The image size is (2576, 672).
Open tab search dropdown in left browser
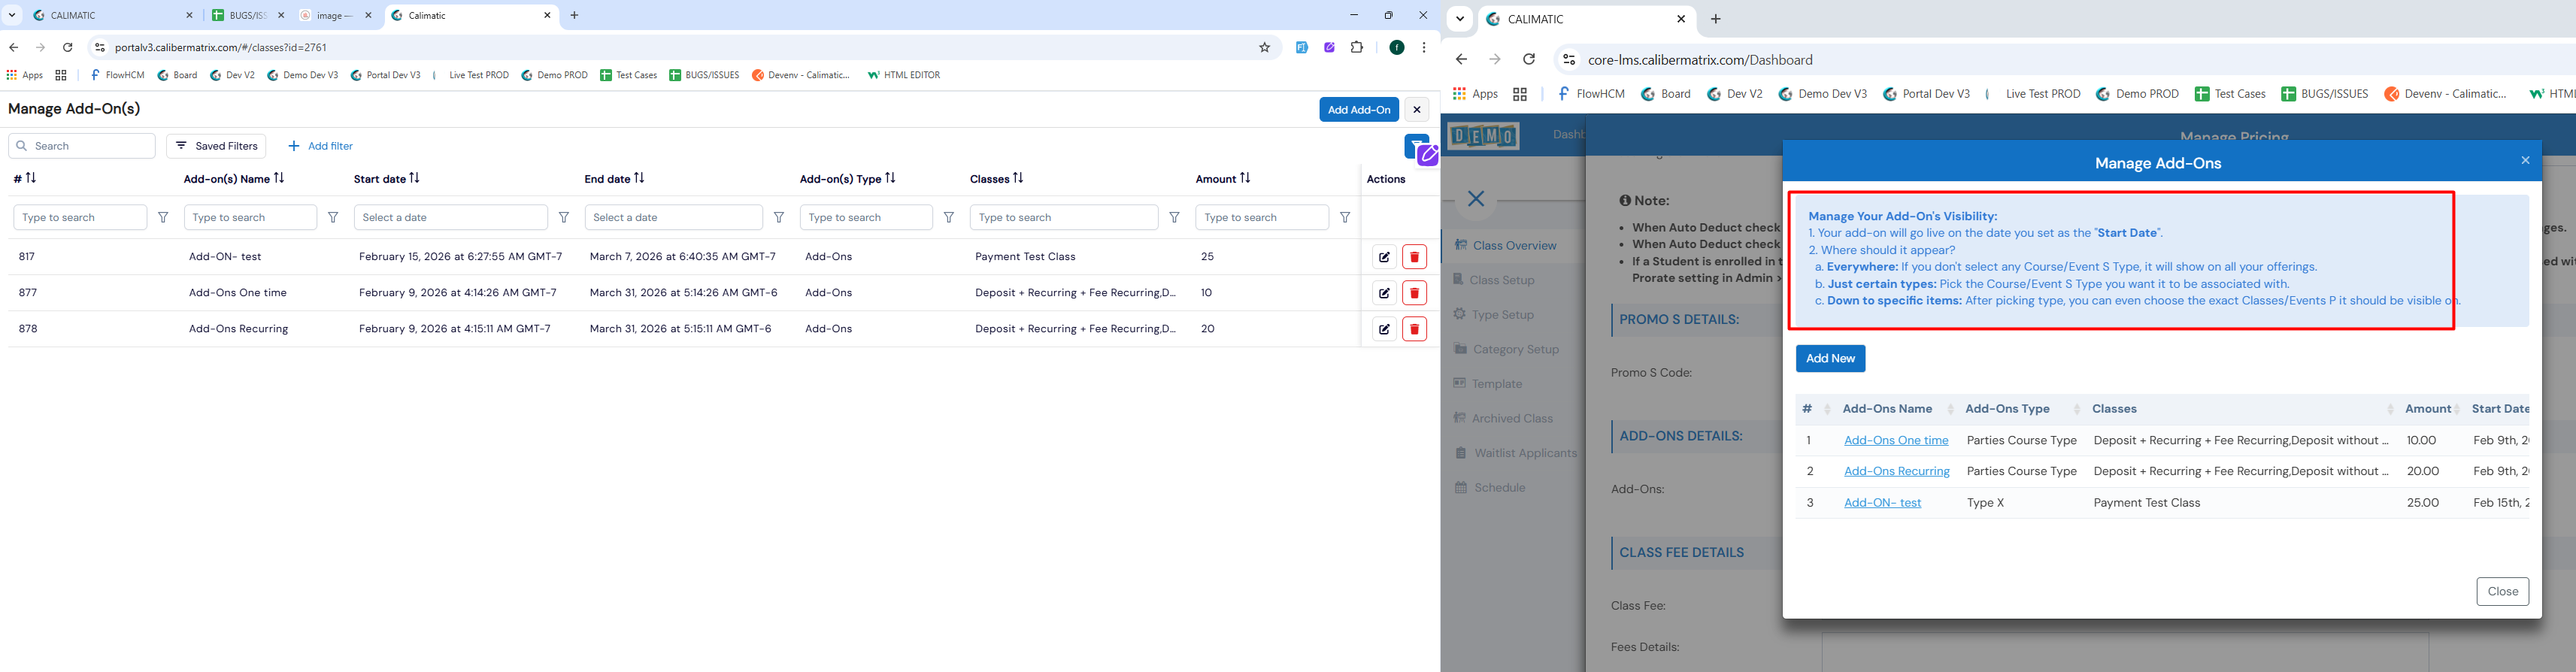pyautogui.click(x=12, y=16)
